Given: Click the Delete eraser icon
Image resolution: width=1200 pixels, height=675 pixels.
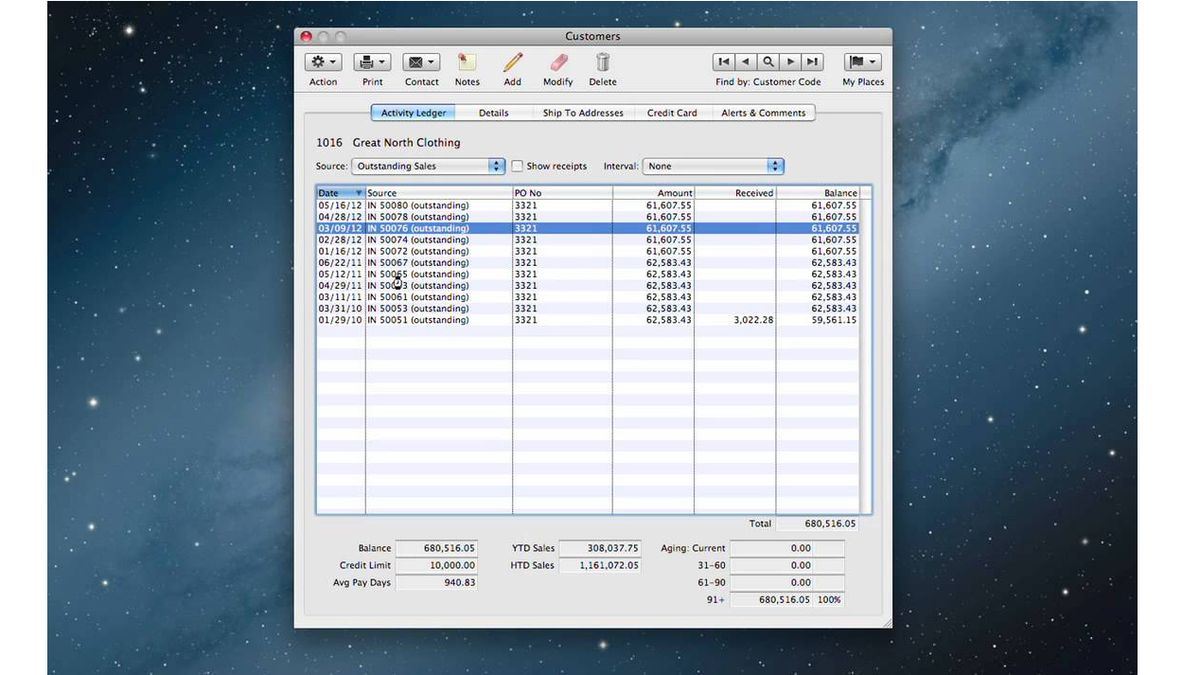Looking at the screenshot, I should click(x=602, y=62).
